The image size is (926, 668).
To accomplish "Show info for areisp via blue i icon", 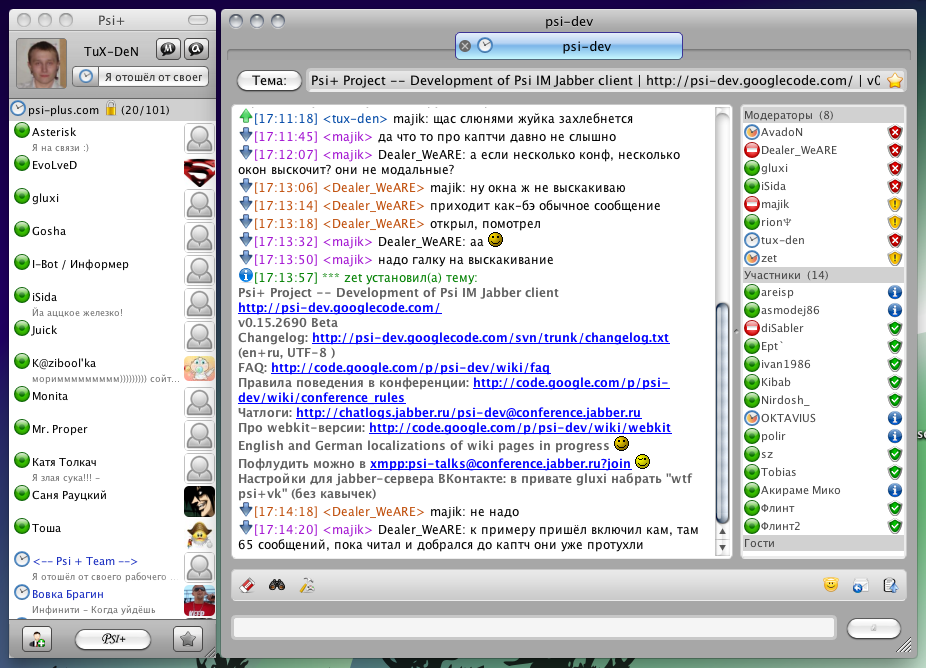I will point(894,292).
